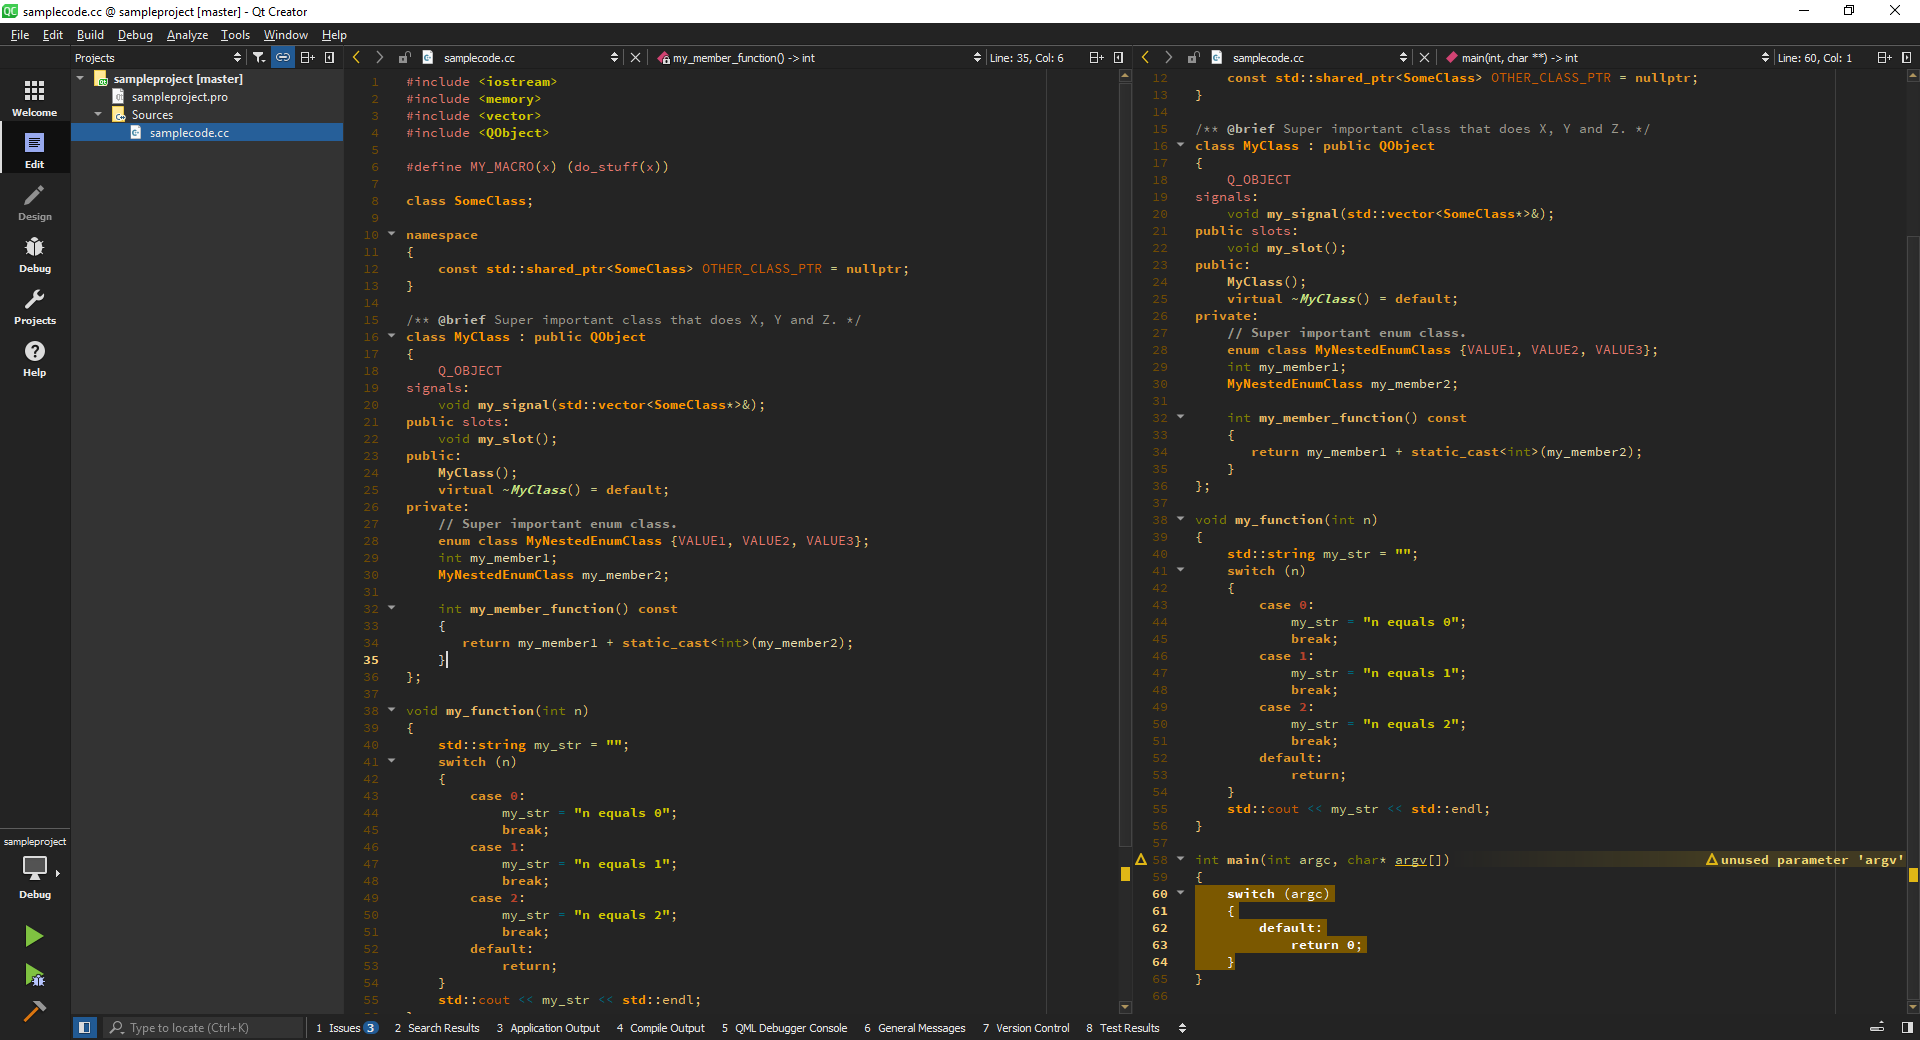This screenshot has height=1040, width=1920.
Task: Close document in left editor
Action: click(635, 58)
